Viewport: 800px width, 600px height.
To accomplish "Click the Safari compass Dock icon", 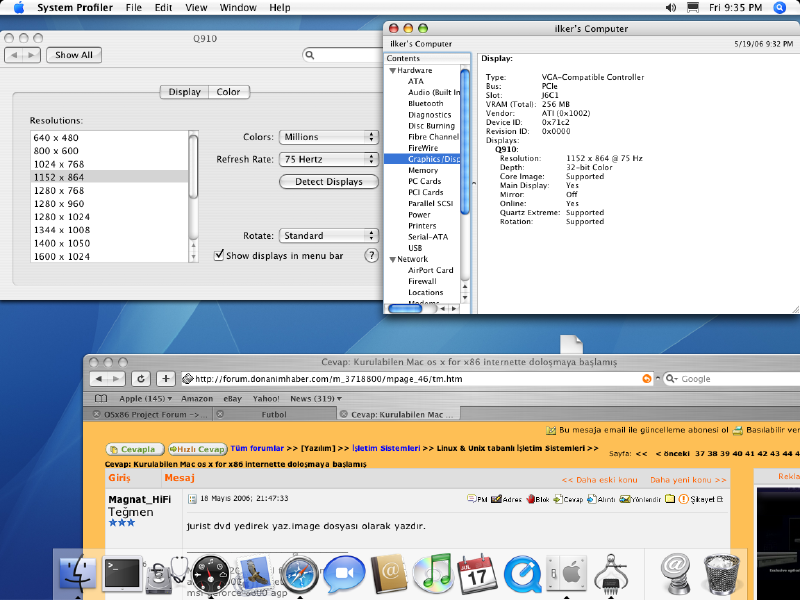I will tap(300, 574).
